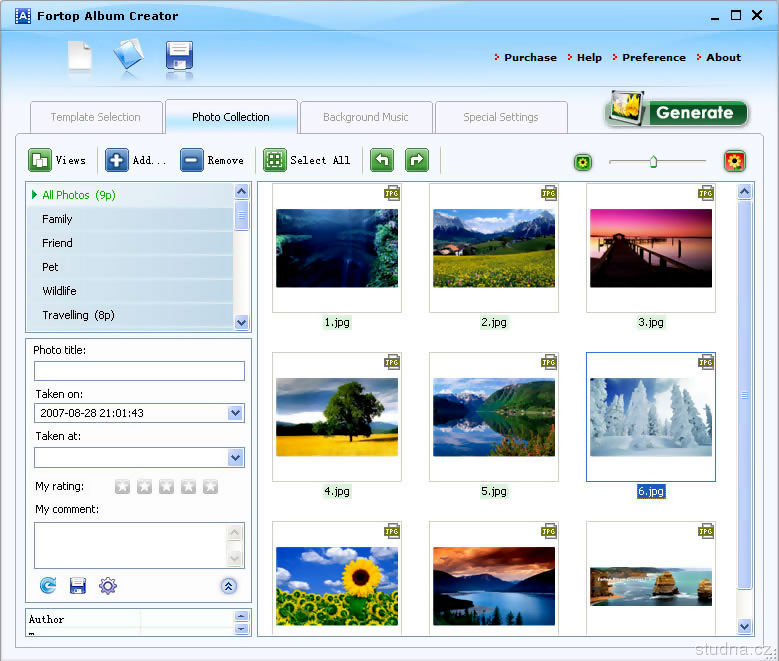
Task: Expand the Taken at dropdown
Action: (x=235, y=458)
